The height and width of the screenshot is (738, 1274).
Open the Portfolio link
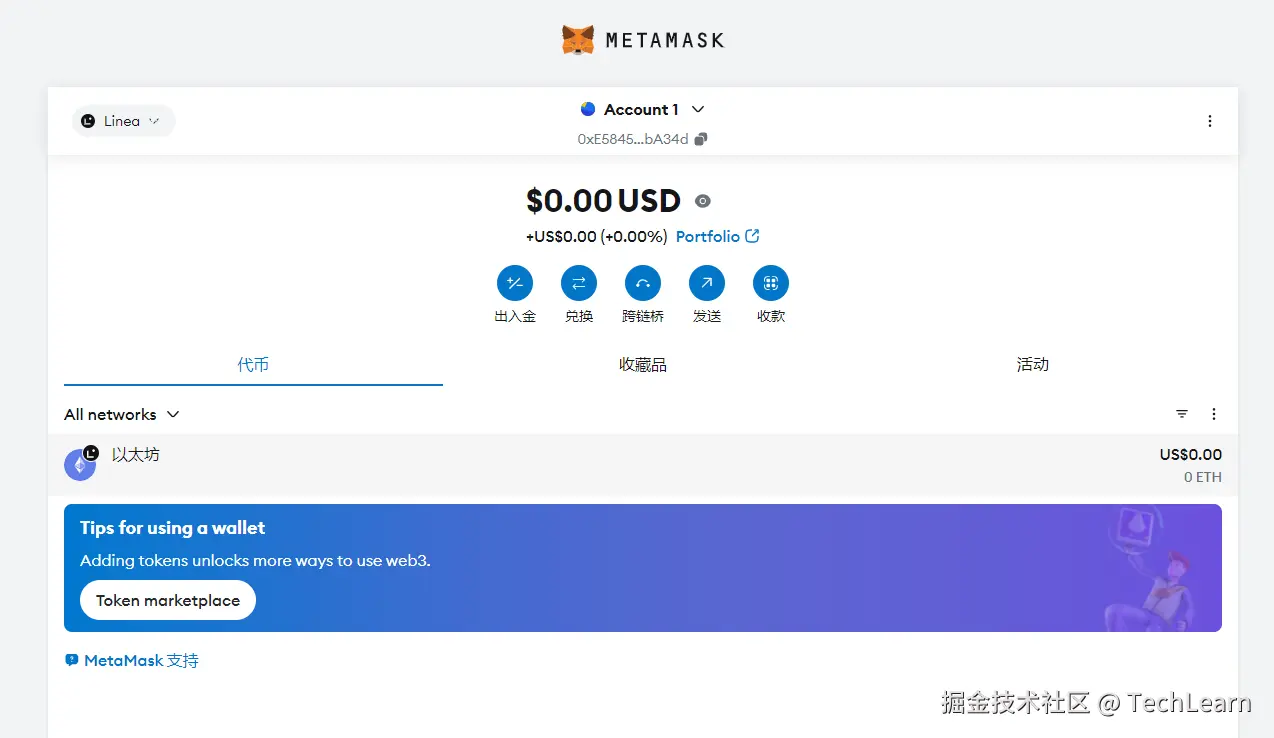717,236
